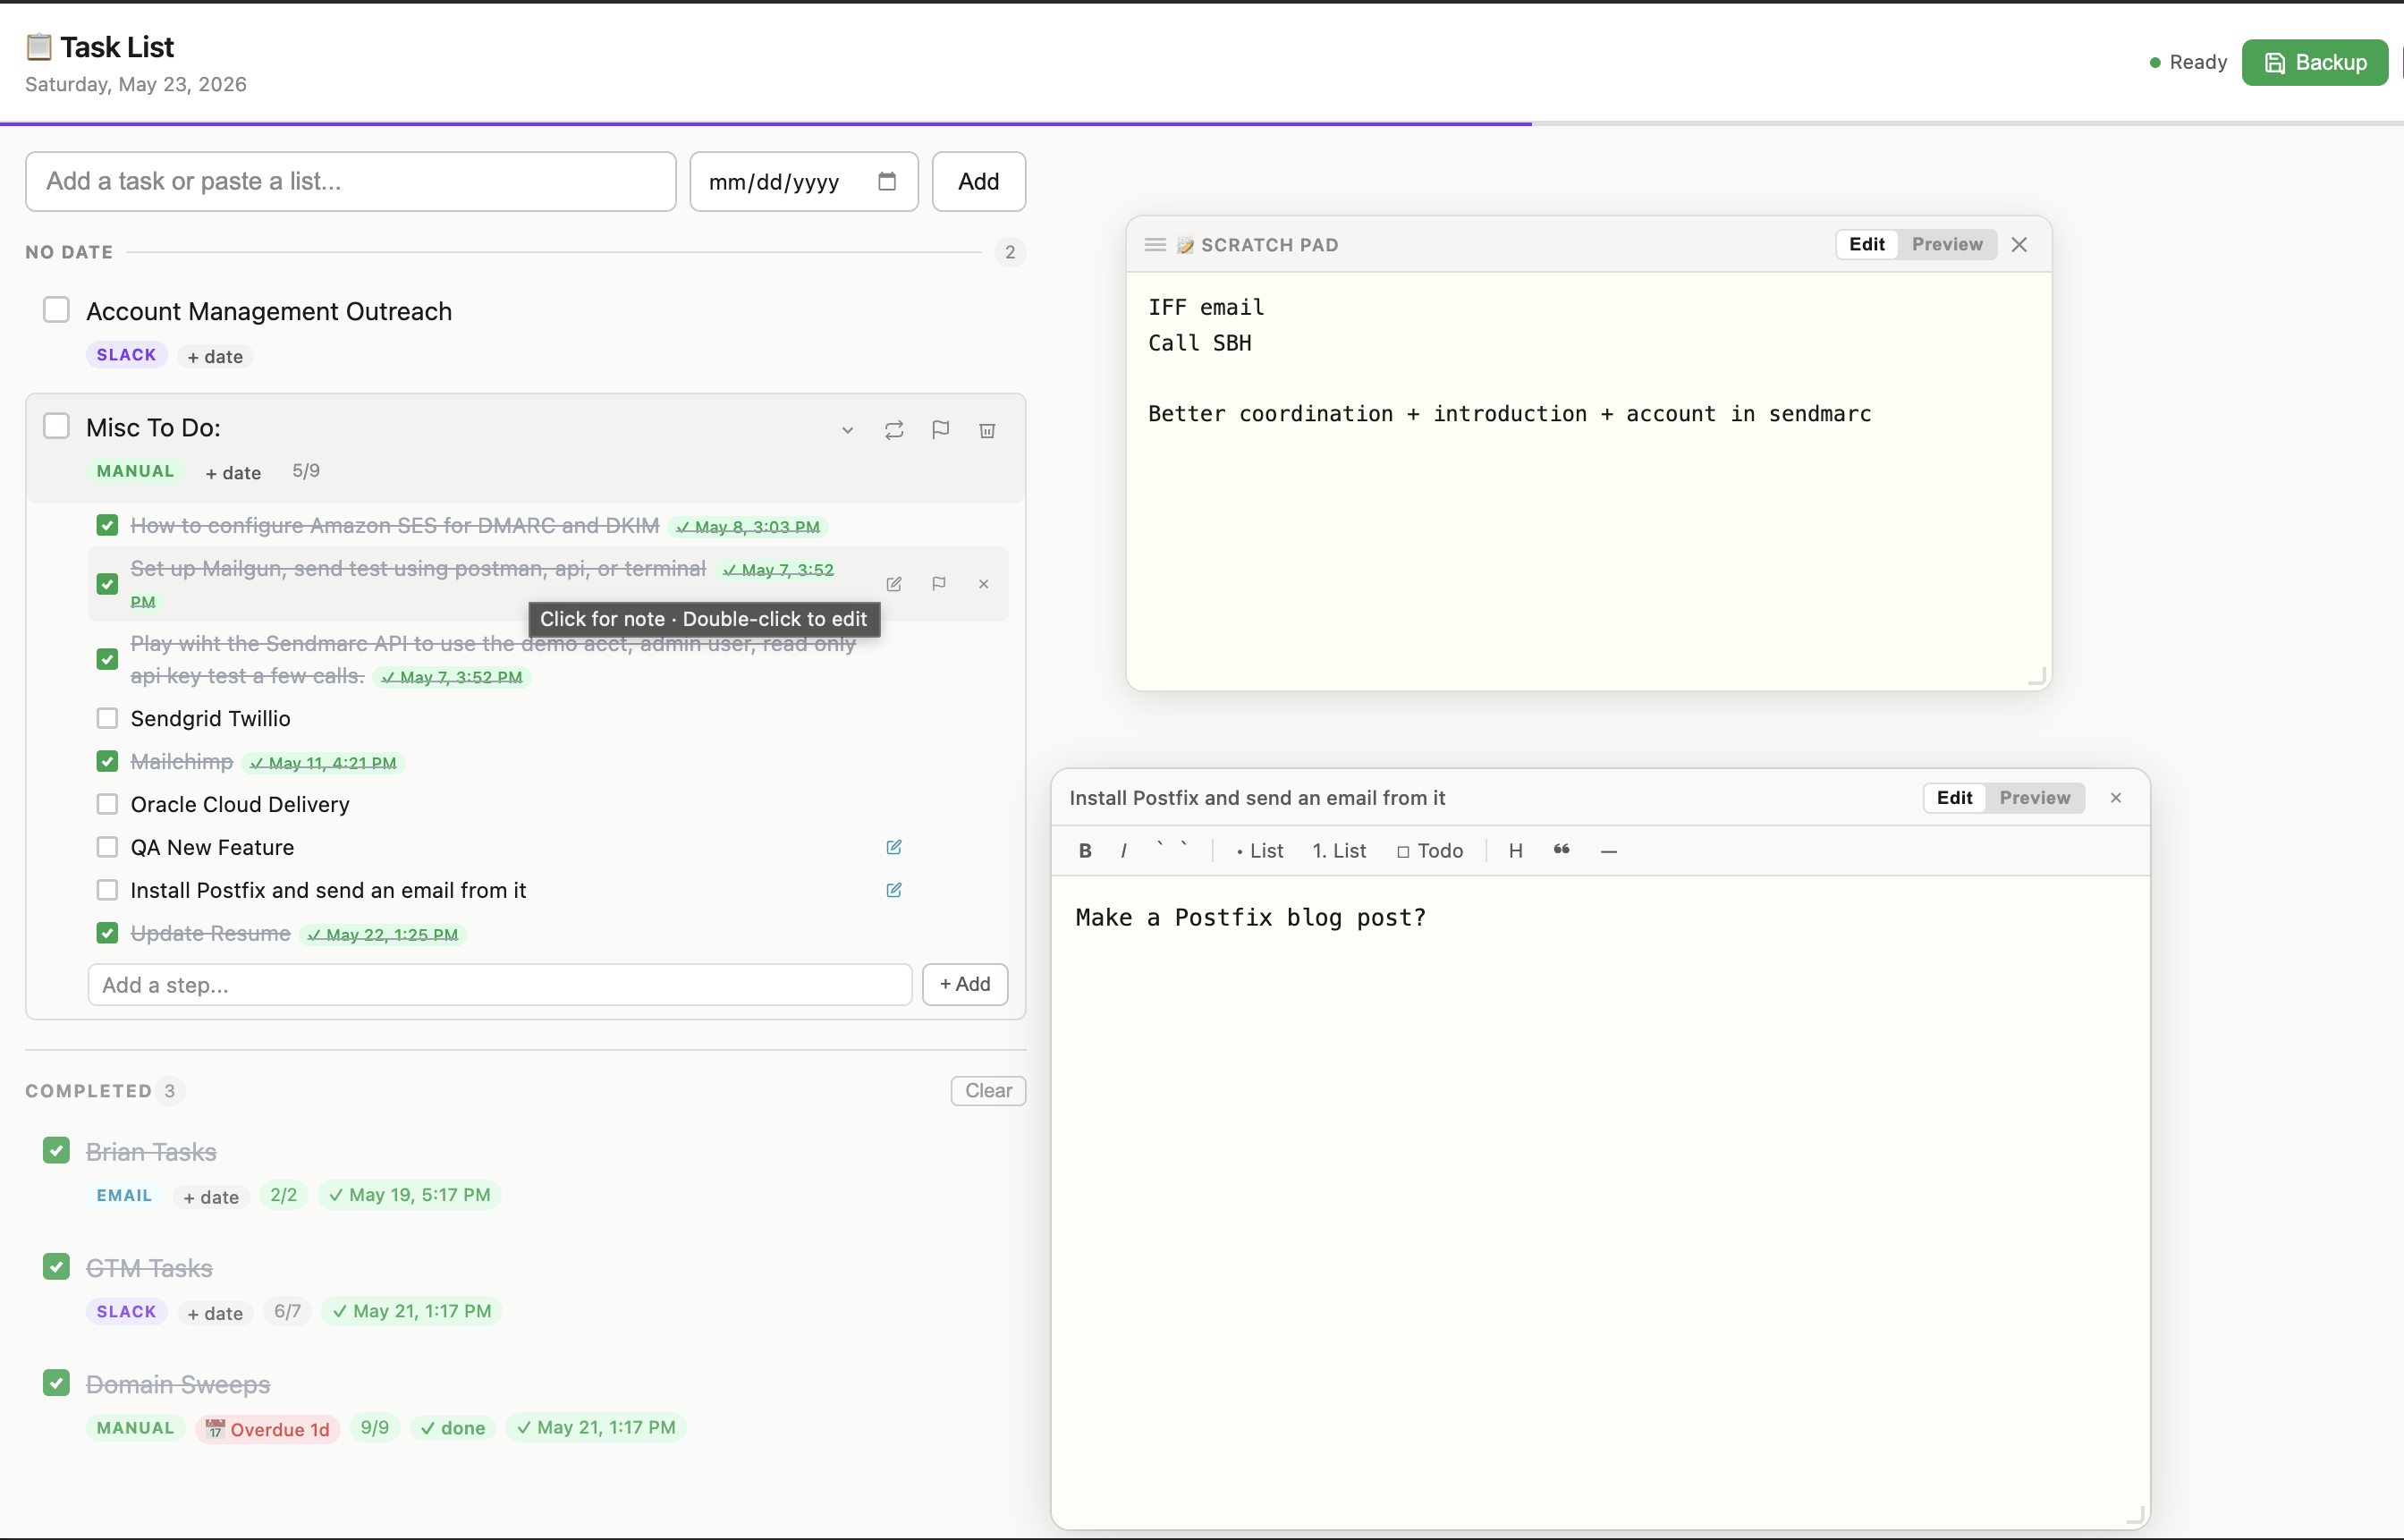The width and height of the screenshot is (2404, 1540).
Task: Open note icon for QA New Feature
Action: (x=894, y=847)
